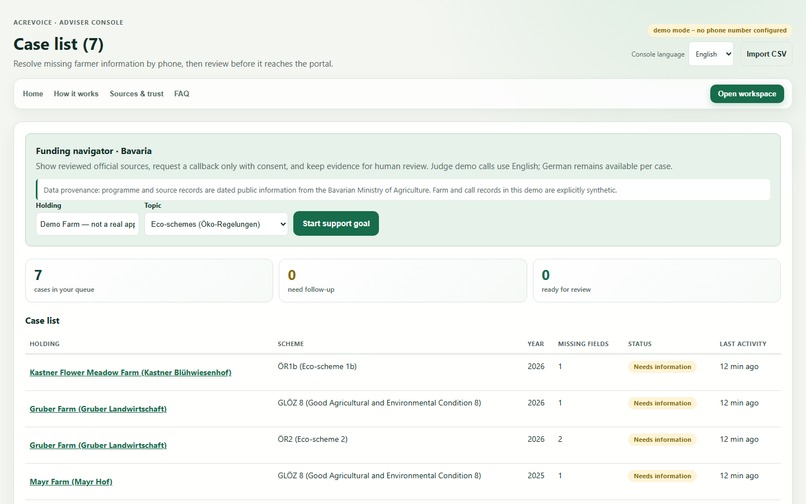Go to How it works page
The image size is (806, 504).
pos(76,94)
